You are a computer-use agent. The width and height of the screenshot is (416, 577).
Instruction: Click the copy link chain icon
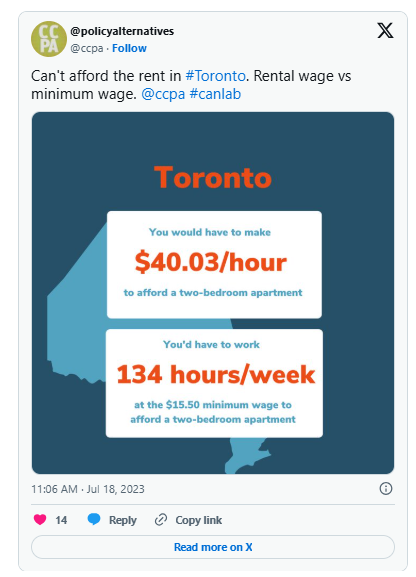pyautogui.click(x=161, y=520)
